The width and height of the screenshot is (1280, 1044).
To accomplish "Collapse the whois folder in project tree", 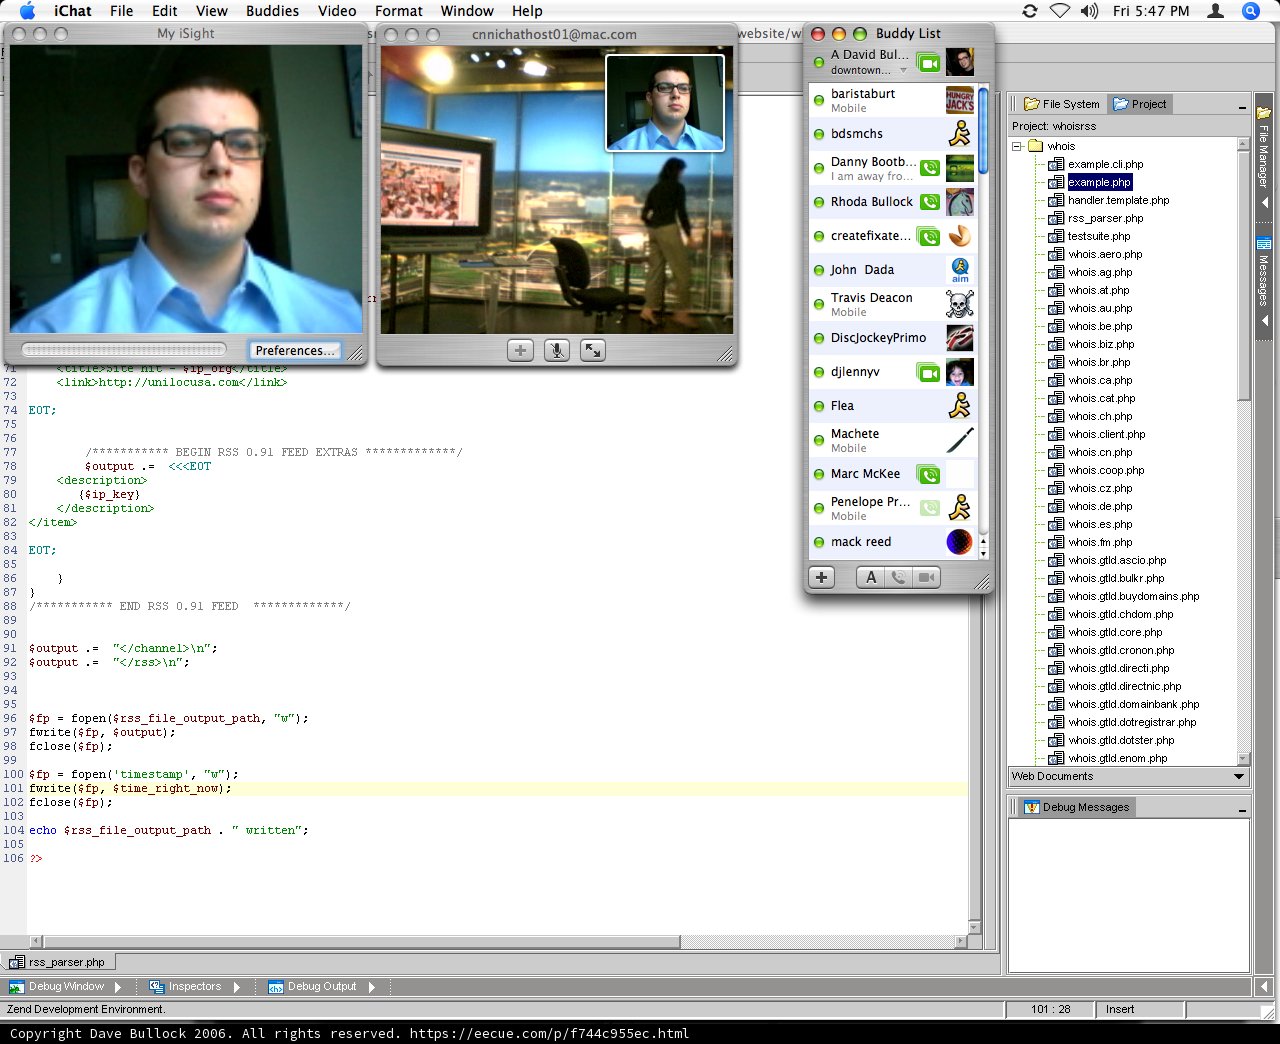I will click(x=1016, y=146).
